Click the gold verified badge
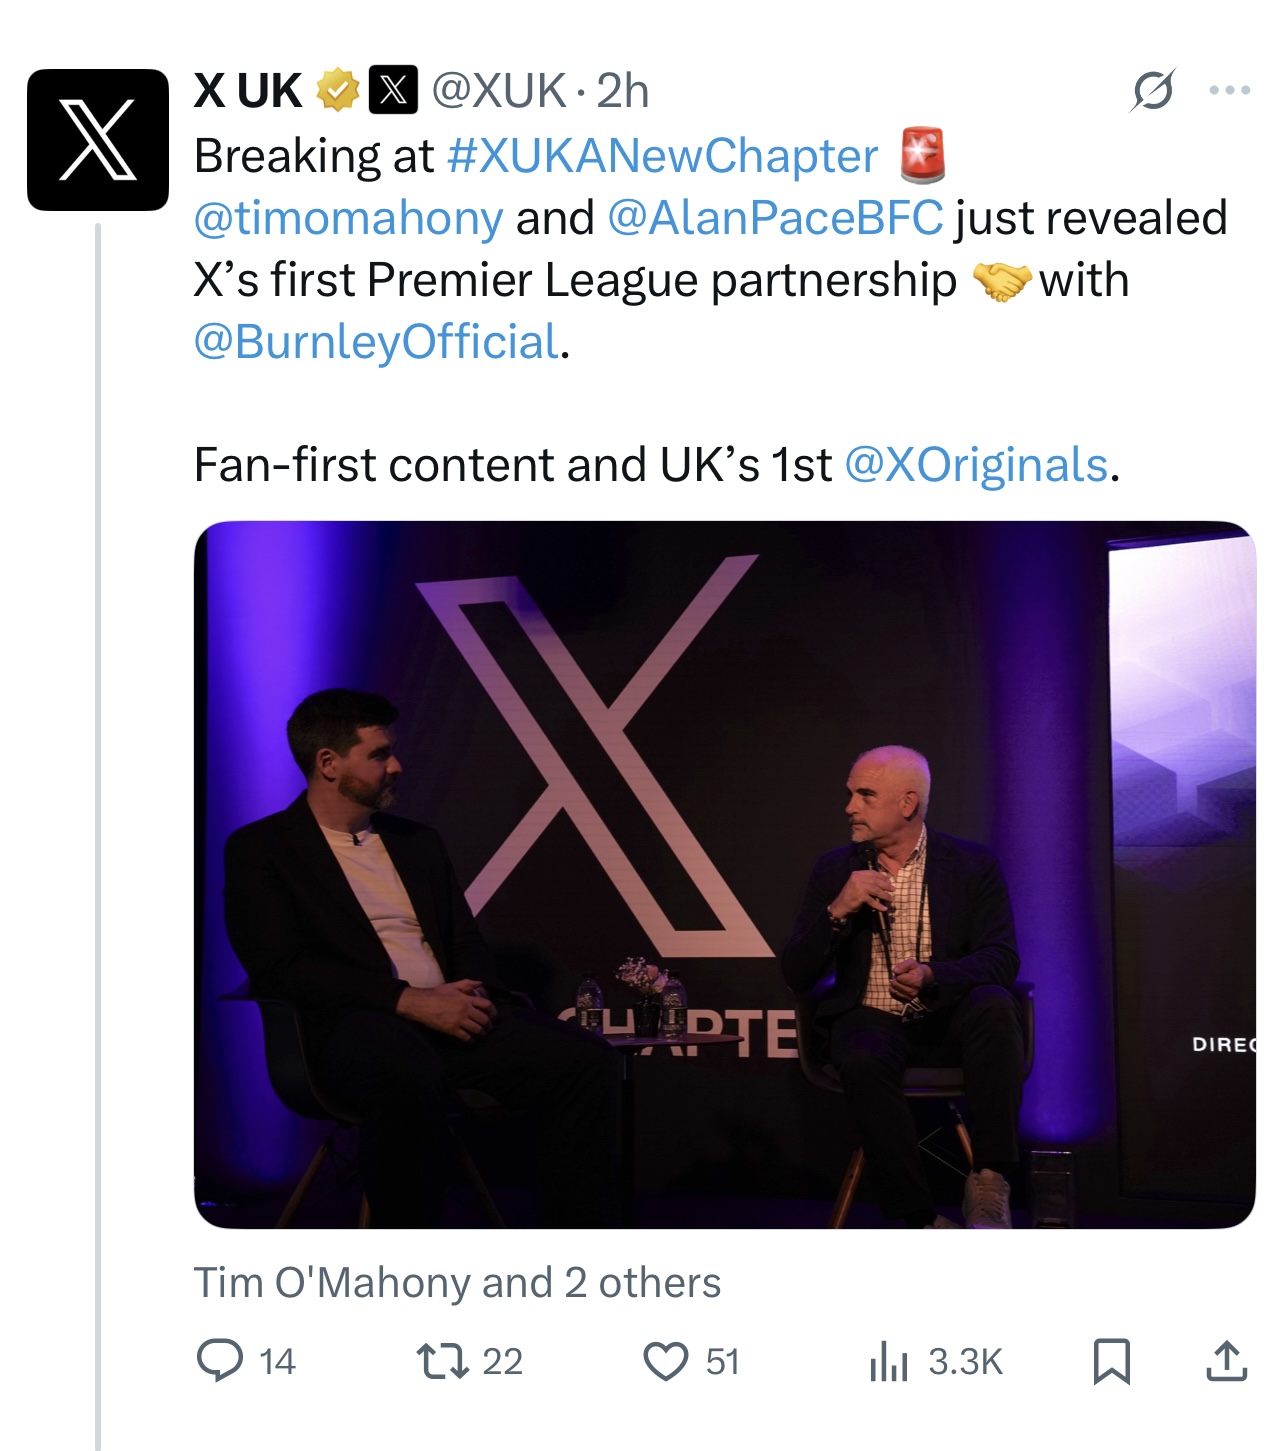Screen dimensions: 1283x1451 tap(338, 91)
